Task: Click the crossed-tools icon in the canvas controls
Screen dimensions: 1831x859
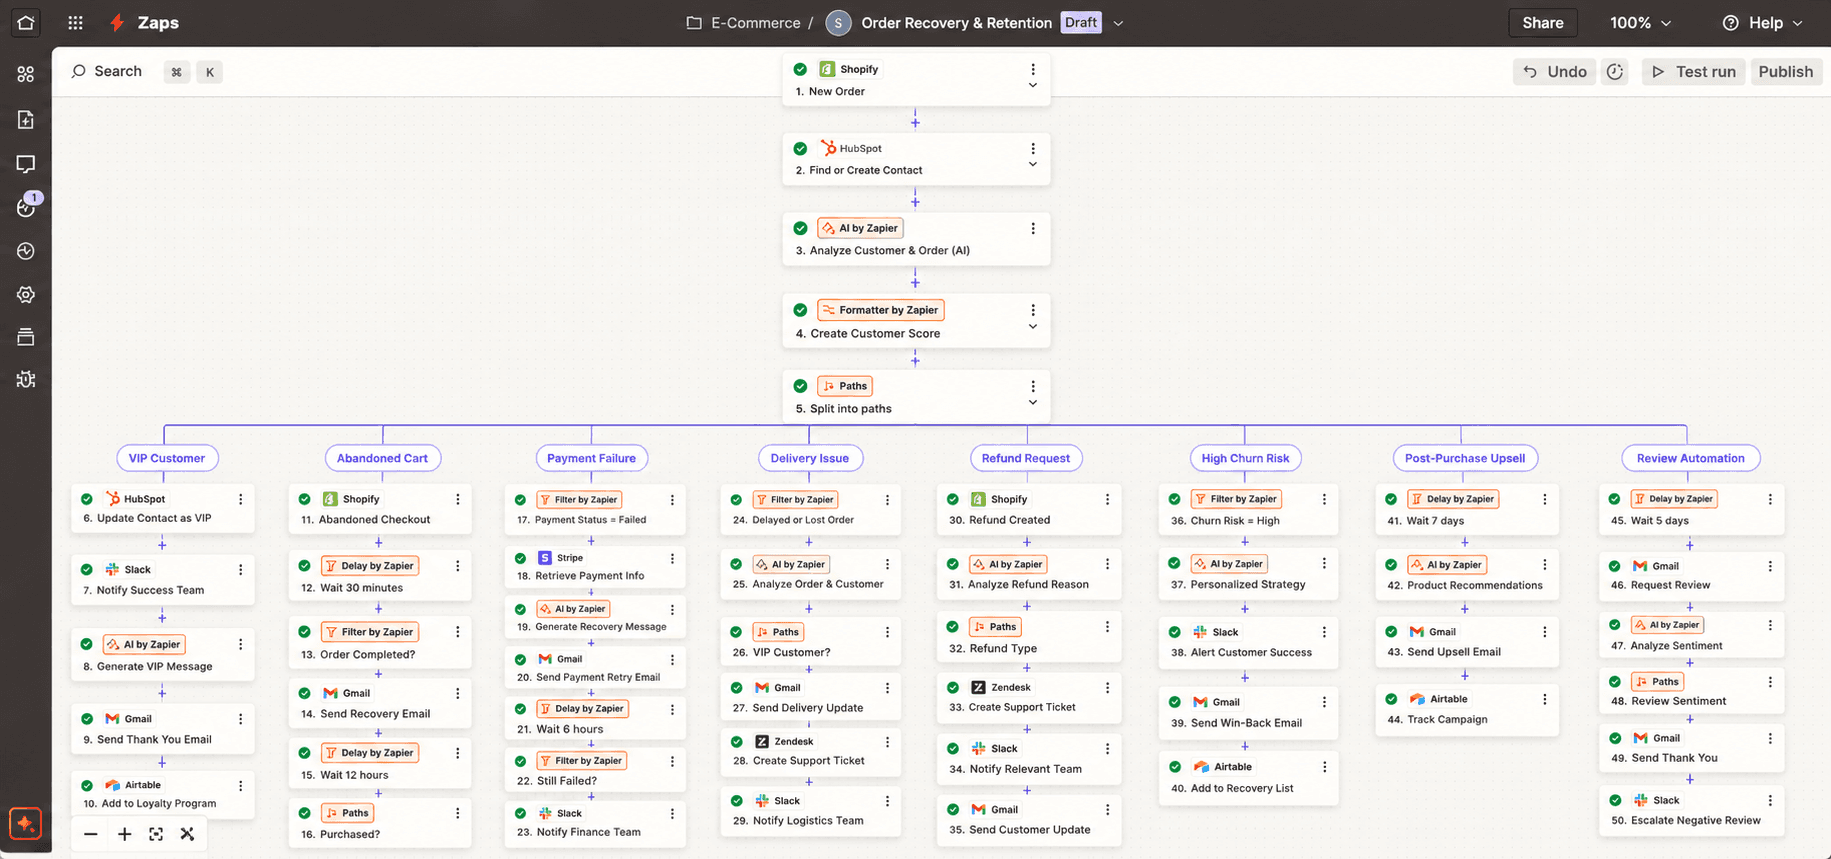Action: click(187, 834)
